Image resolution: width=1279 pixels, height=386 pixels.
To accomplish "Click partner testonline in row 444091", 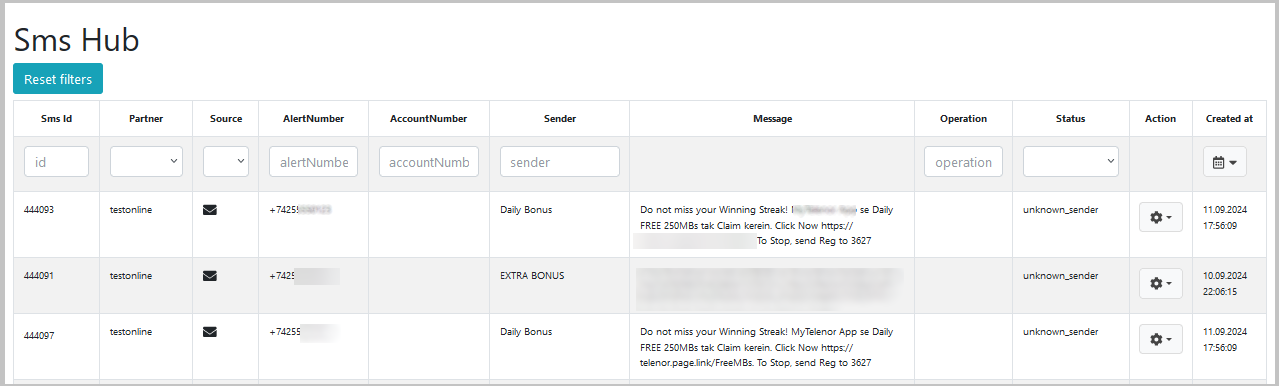I will [x=131, y=275].
